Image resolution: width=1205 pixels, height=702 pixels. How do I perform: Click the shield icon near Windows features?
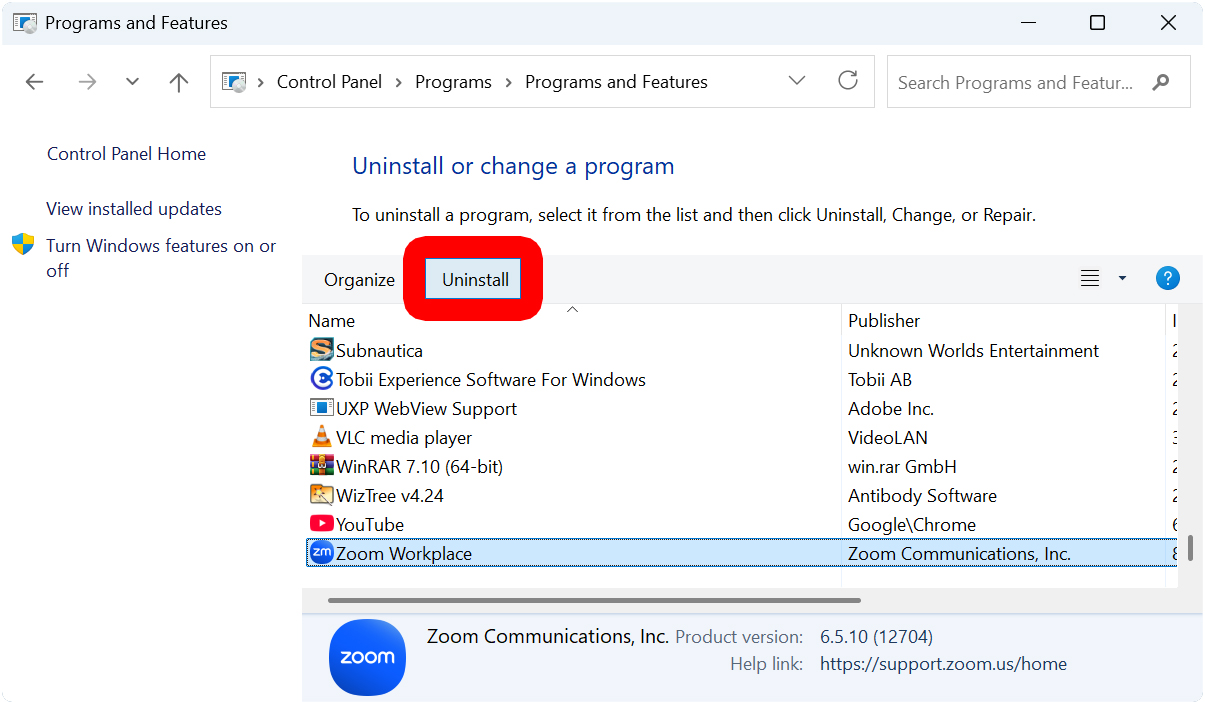[21, 245]
